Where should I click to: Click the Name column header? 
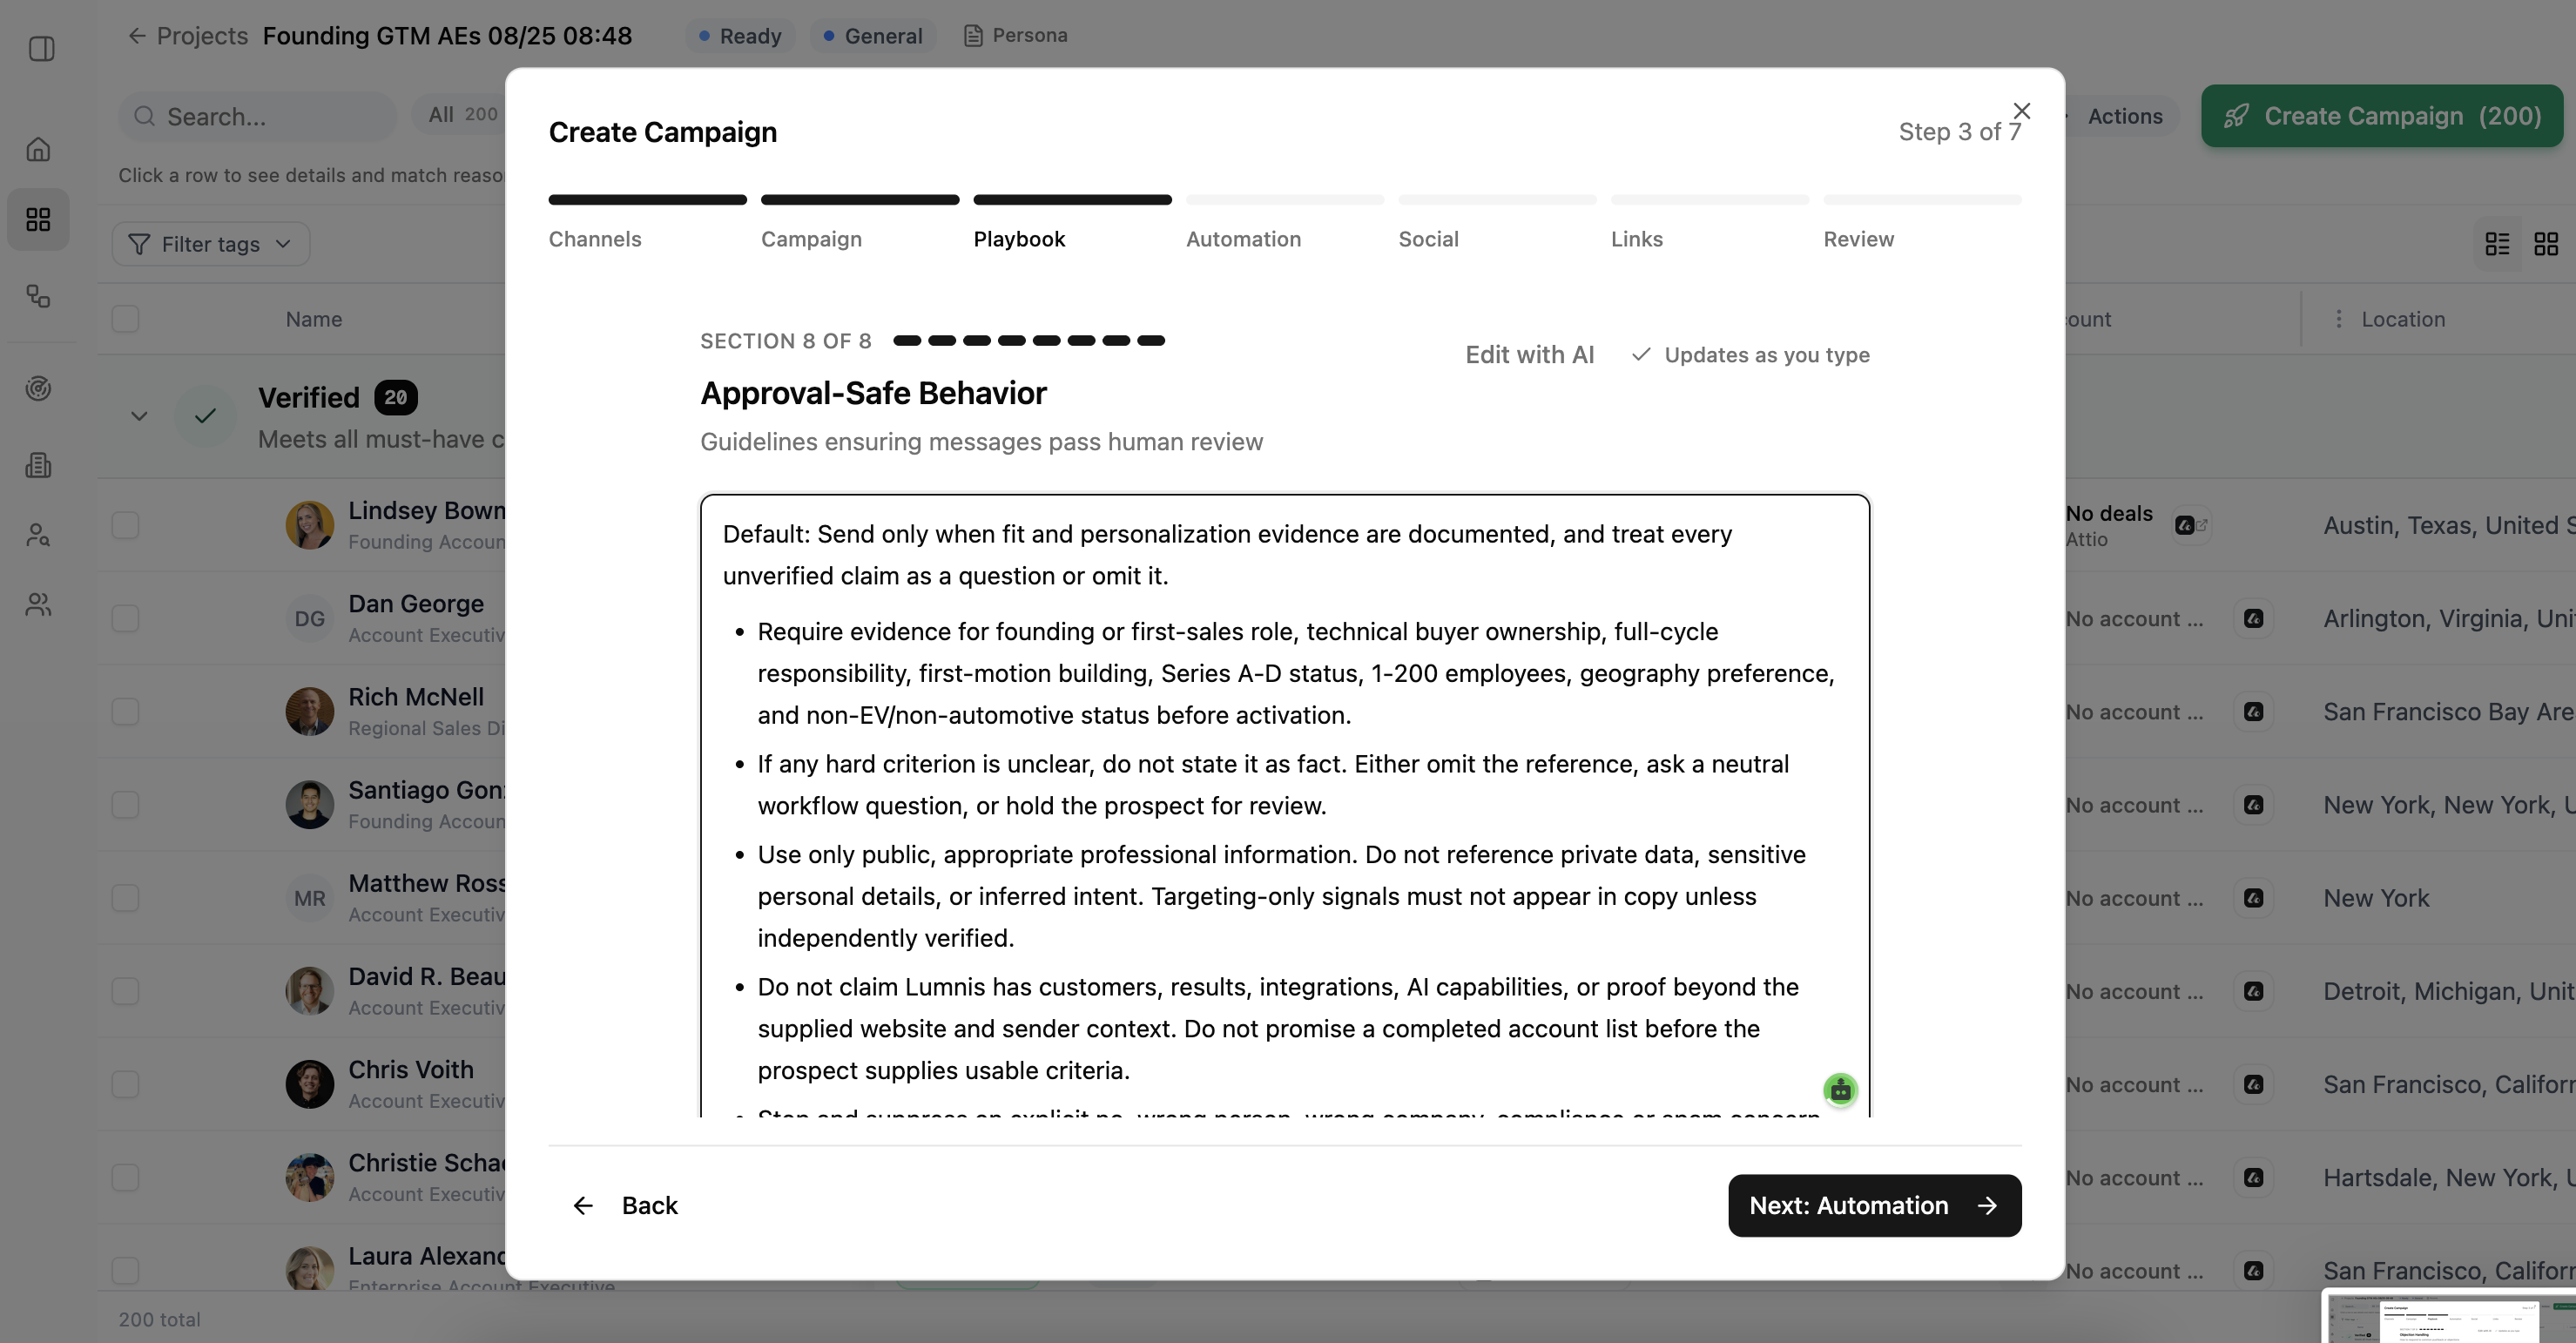tap(314, 319)
